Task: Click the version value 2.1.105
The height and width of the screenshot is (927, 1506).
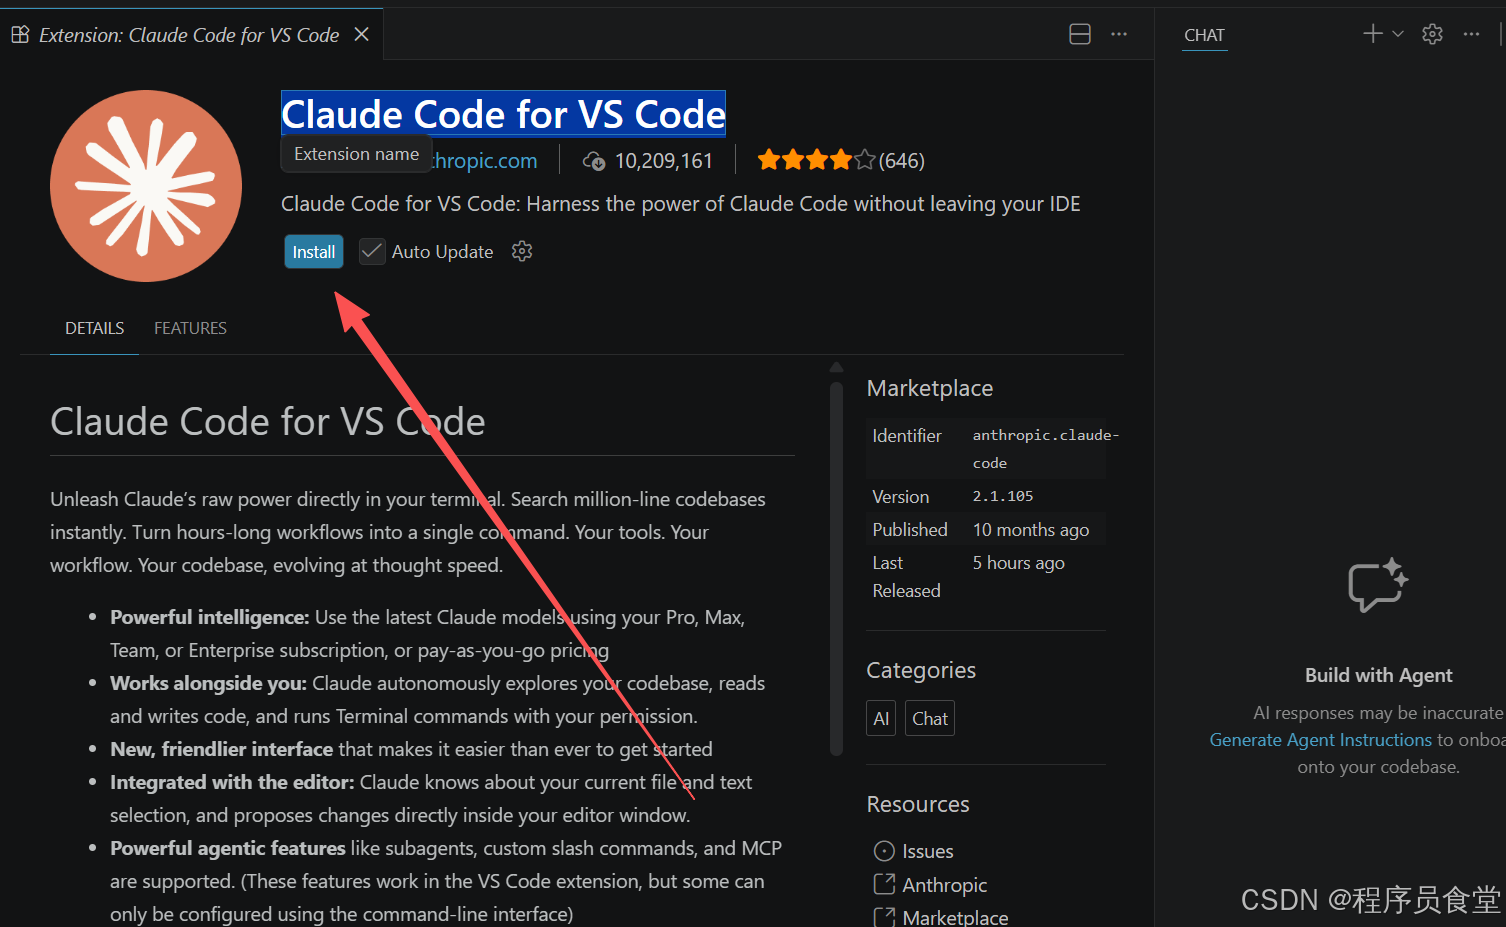Action: (1003, 496)
